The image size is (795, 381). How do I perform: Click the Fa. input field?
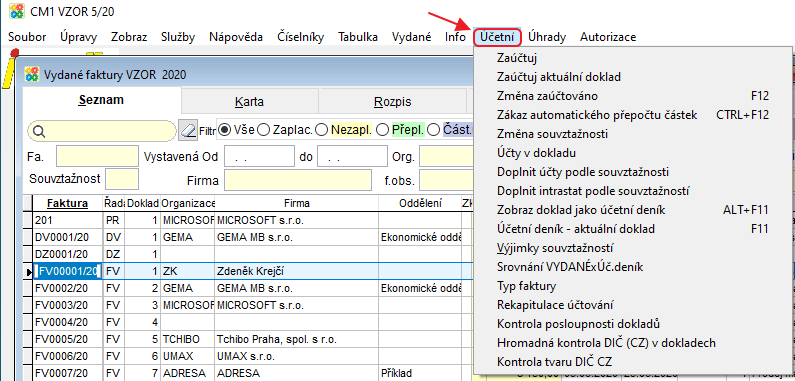(x=97, y=156)
